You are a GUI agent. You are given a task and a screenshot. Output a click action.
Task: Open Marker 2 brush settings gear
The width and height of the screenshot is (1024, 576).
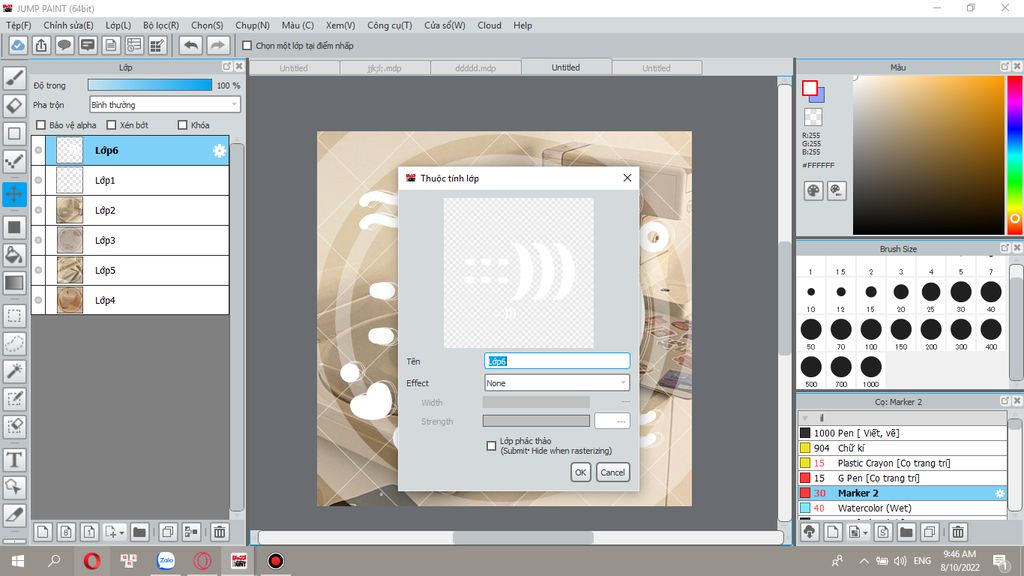click(999, 493)
